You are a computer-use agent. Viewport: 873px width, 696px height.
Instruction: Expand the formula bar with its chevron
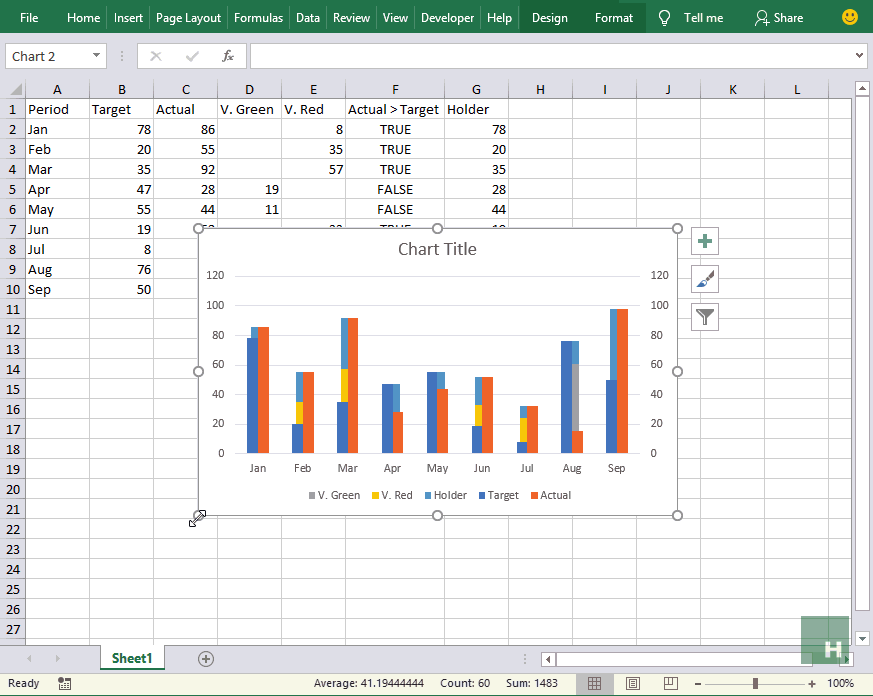pyautogui.click(x=862, y=56)
